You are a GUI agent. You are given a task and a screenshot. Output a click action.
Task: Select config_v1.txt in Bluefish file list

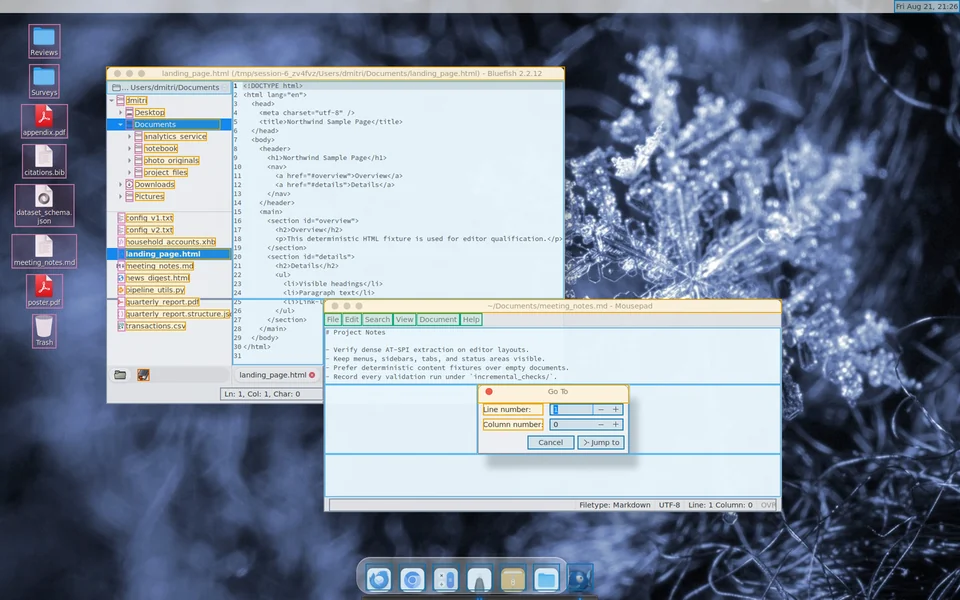(149, 218)
